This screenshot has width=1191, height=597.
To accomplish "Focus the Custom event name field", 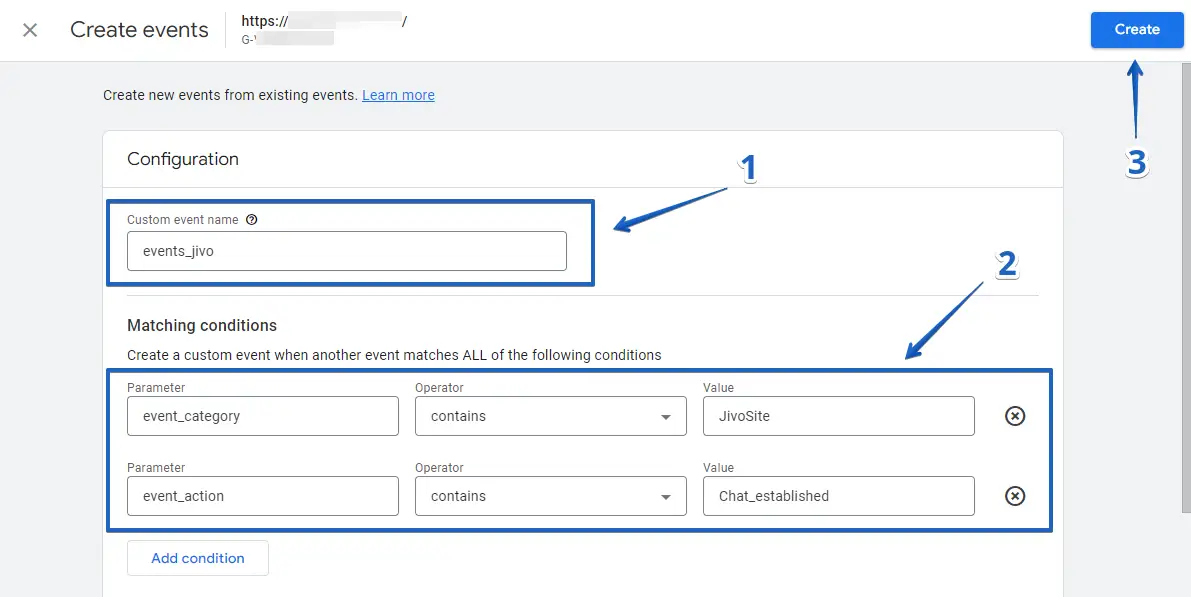I will pyautogui.click(x=346, y=251).
